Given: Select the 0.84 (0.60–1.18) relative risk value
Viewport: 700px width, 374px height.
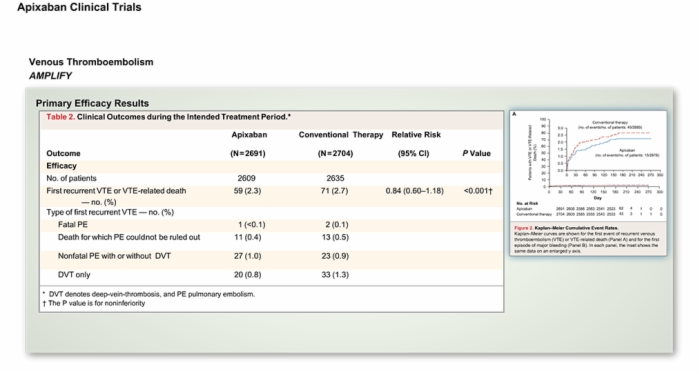Looking at the screenshot, I should (415, 191).
